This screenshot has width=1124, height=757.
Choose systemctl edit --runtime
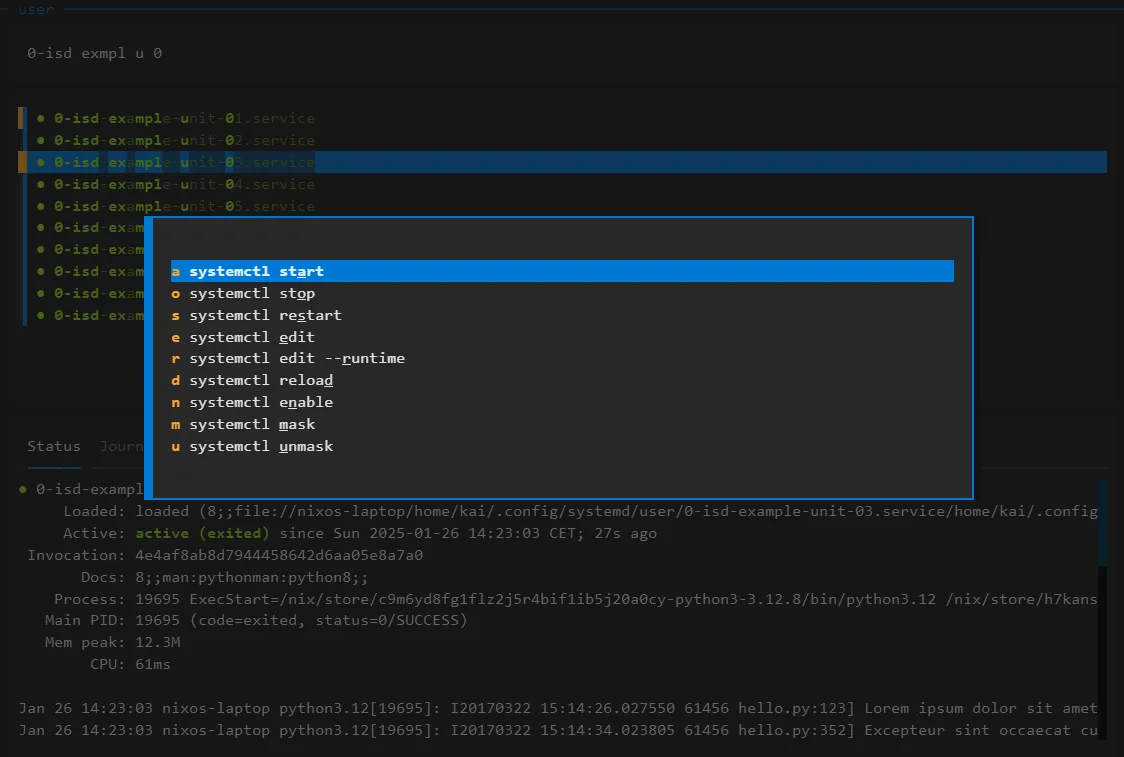click(562, 358)
